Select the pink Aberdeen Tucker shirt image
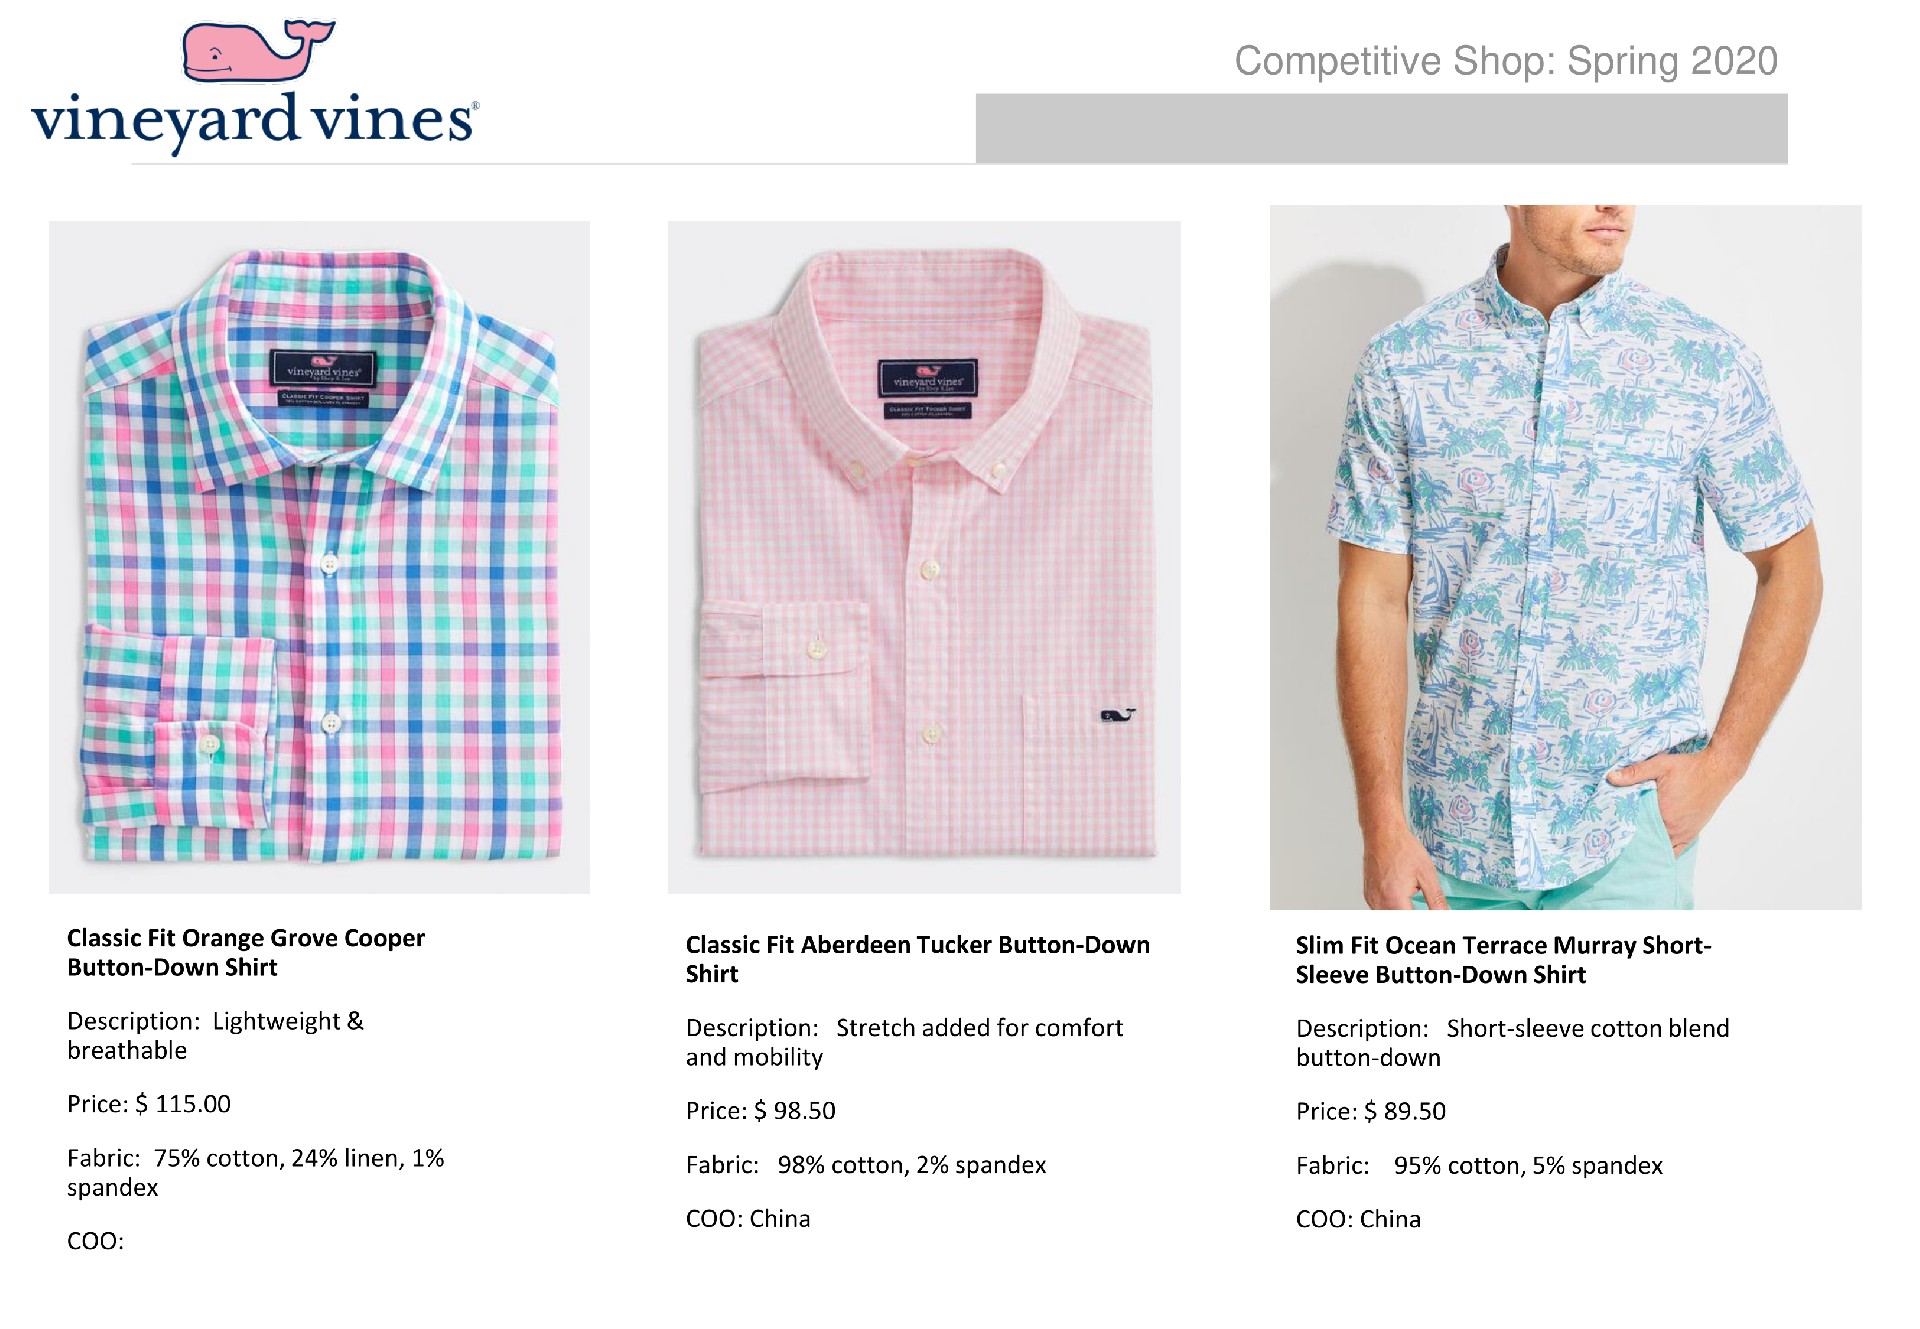 click(923, 557)
